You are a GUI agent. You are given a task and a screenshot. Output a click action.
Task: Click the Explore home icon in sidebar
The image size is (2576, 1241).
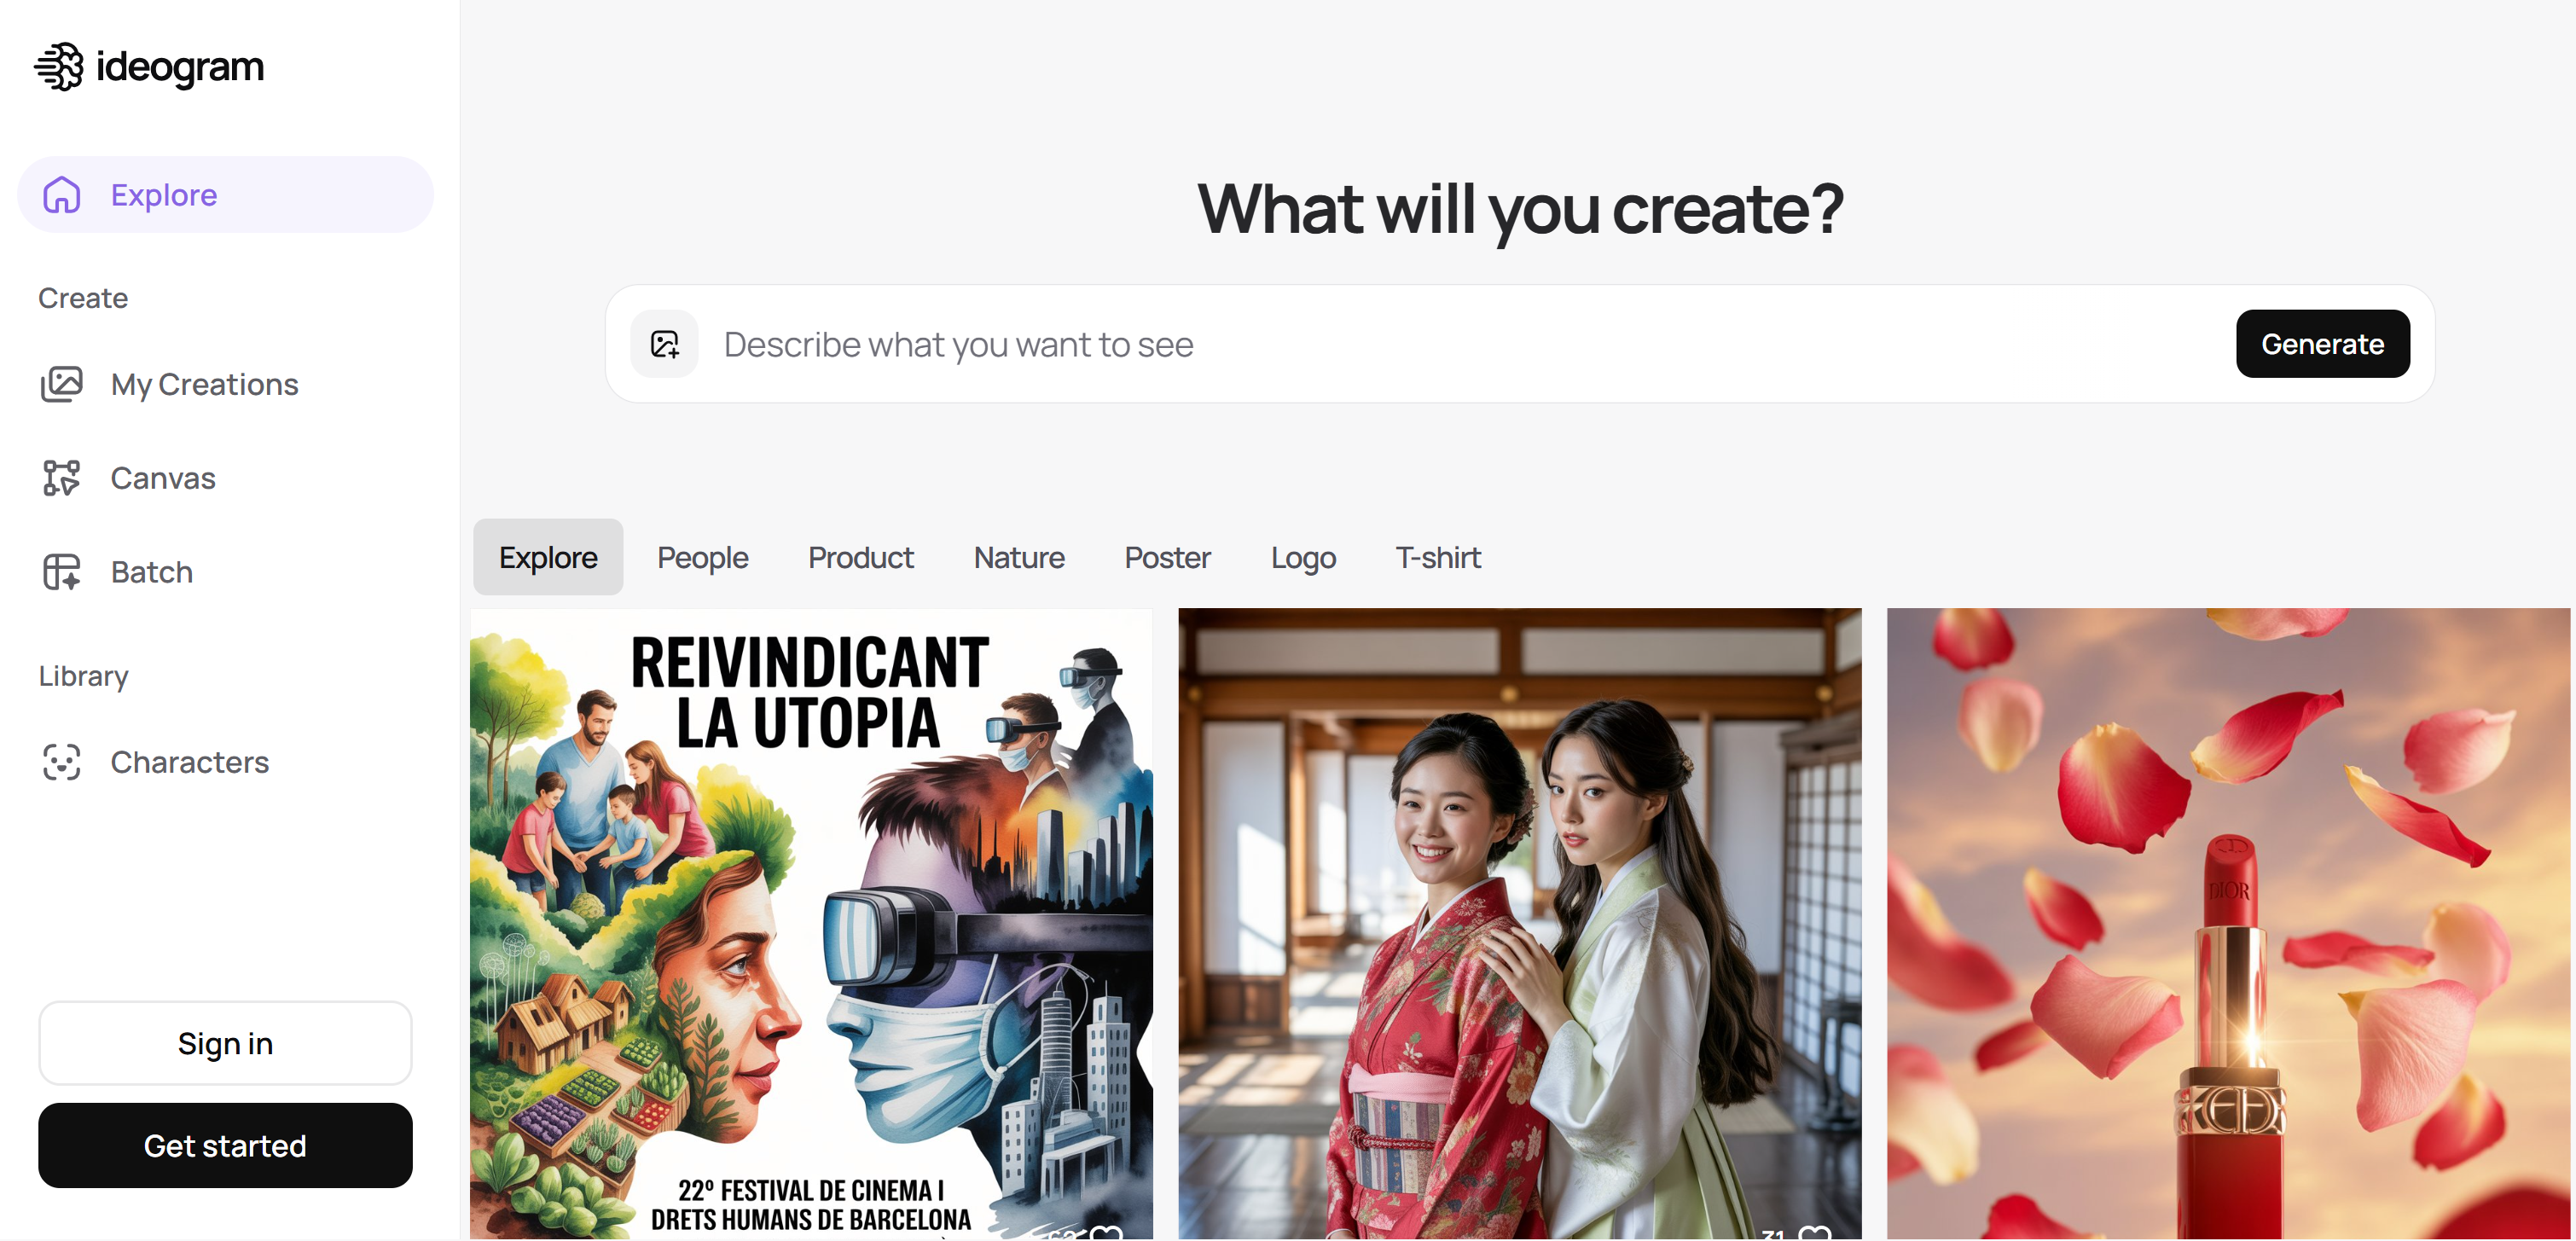click(x=62, y=195)
